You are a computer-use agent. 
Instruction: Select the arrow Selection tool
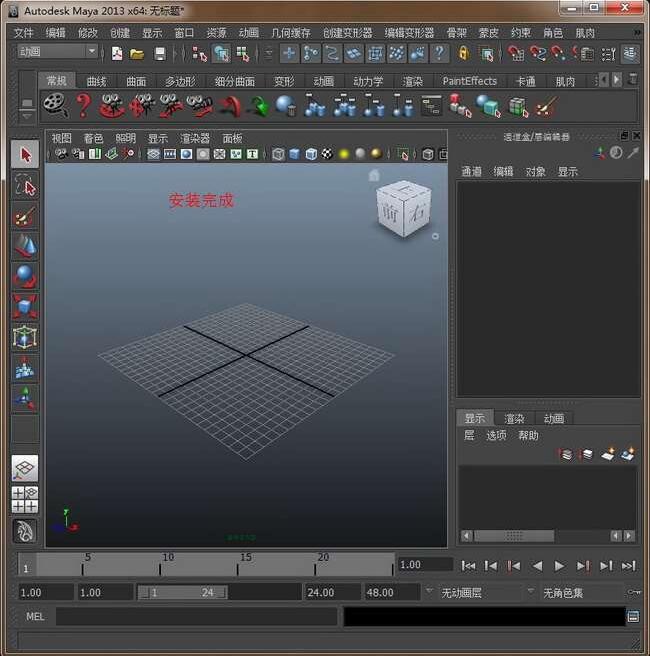point(25,155)
